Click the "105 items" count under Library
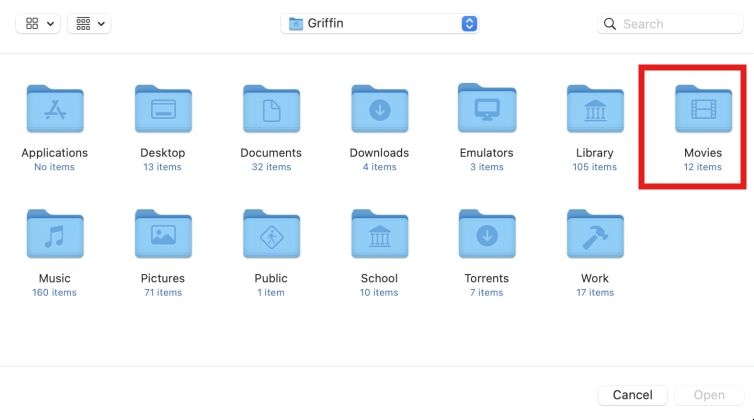The image size is (754, 420). pos(594,167)
